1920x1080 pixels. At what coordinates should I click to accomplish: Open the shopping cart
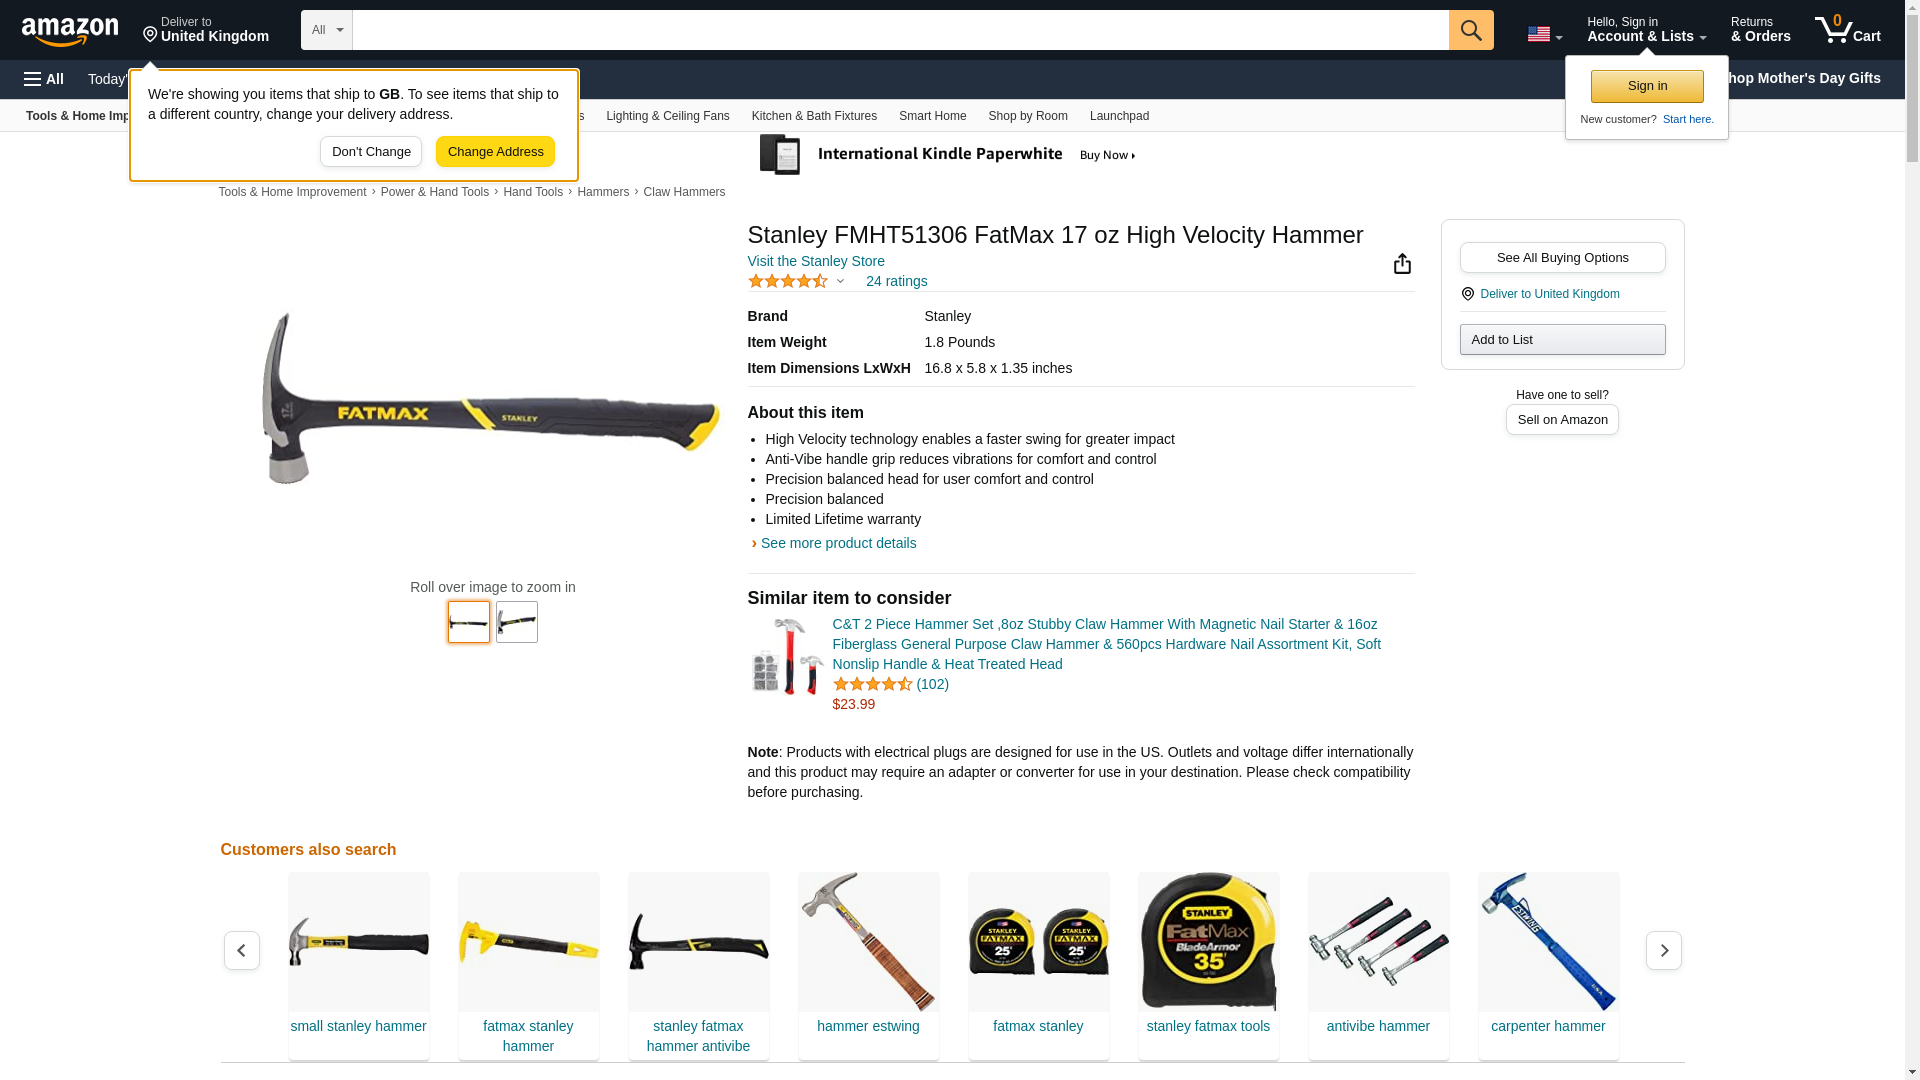pyautogui.click(x=1847, y=30)
